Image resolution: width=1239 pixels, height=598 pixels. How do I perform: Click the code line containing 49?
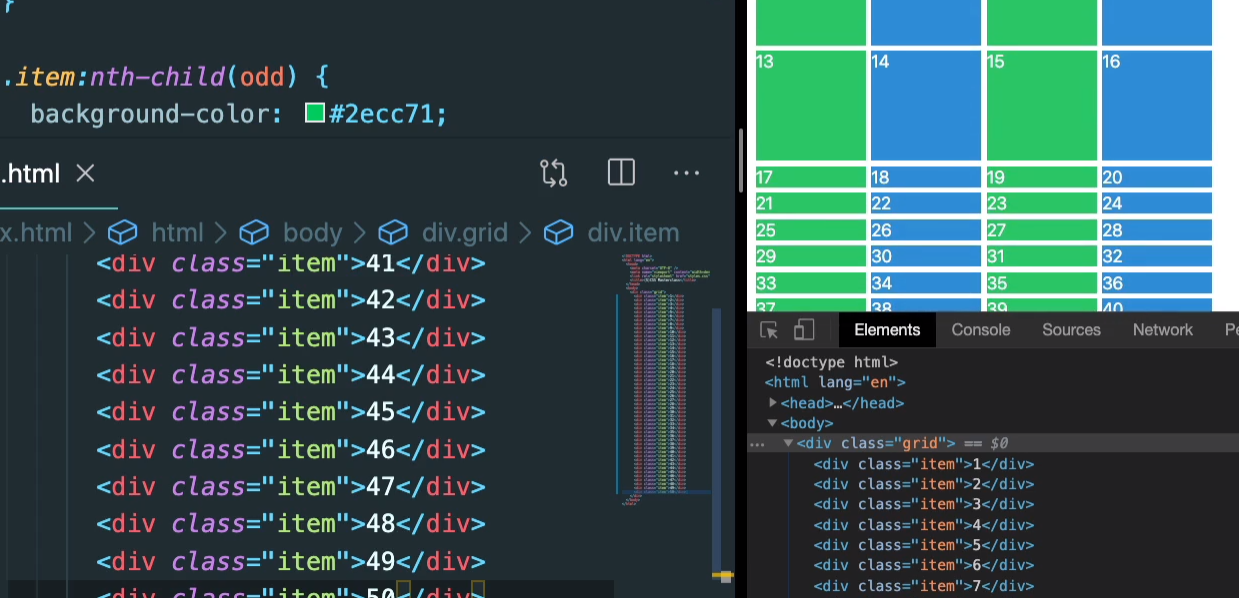(x=290, y=562)
